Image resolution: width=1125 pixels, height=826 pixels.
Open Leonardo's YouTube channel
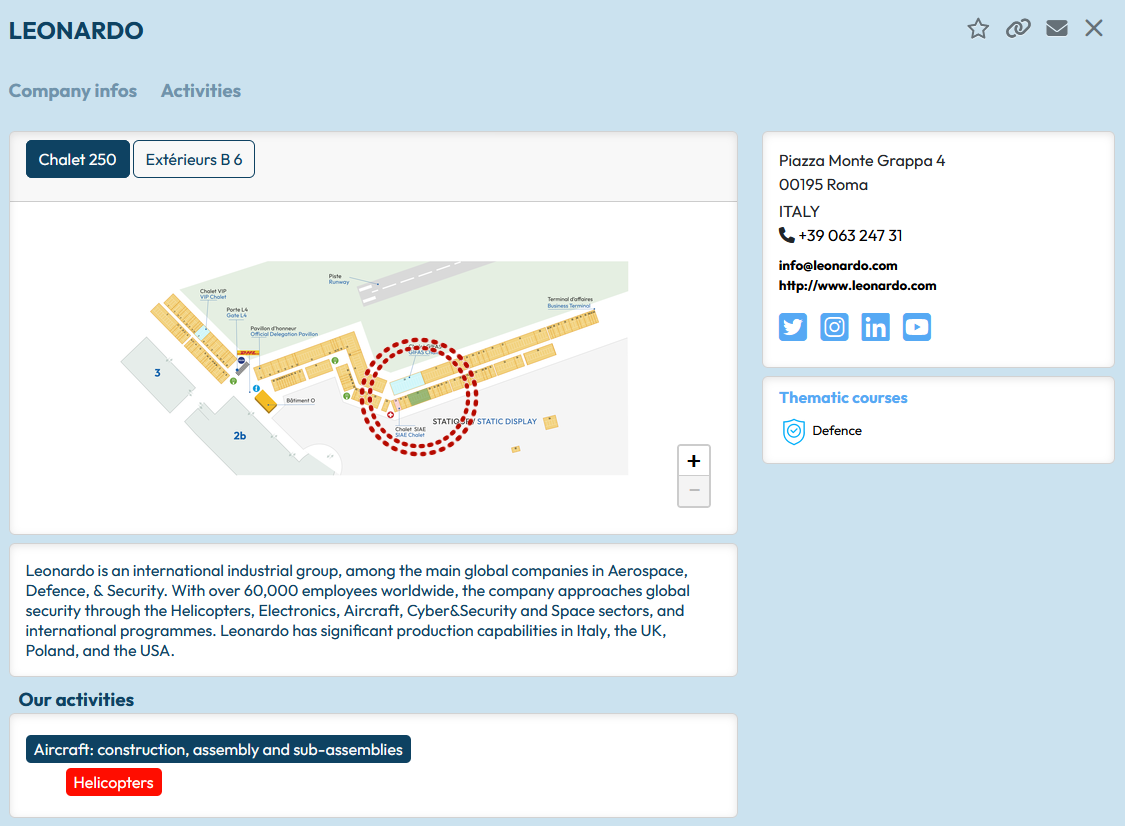(x=916, y=327)
